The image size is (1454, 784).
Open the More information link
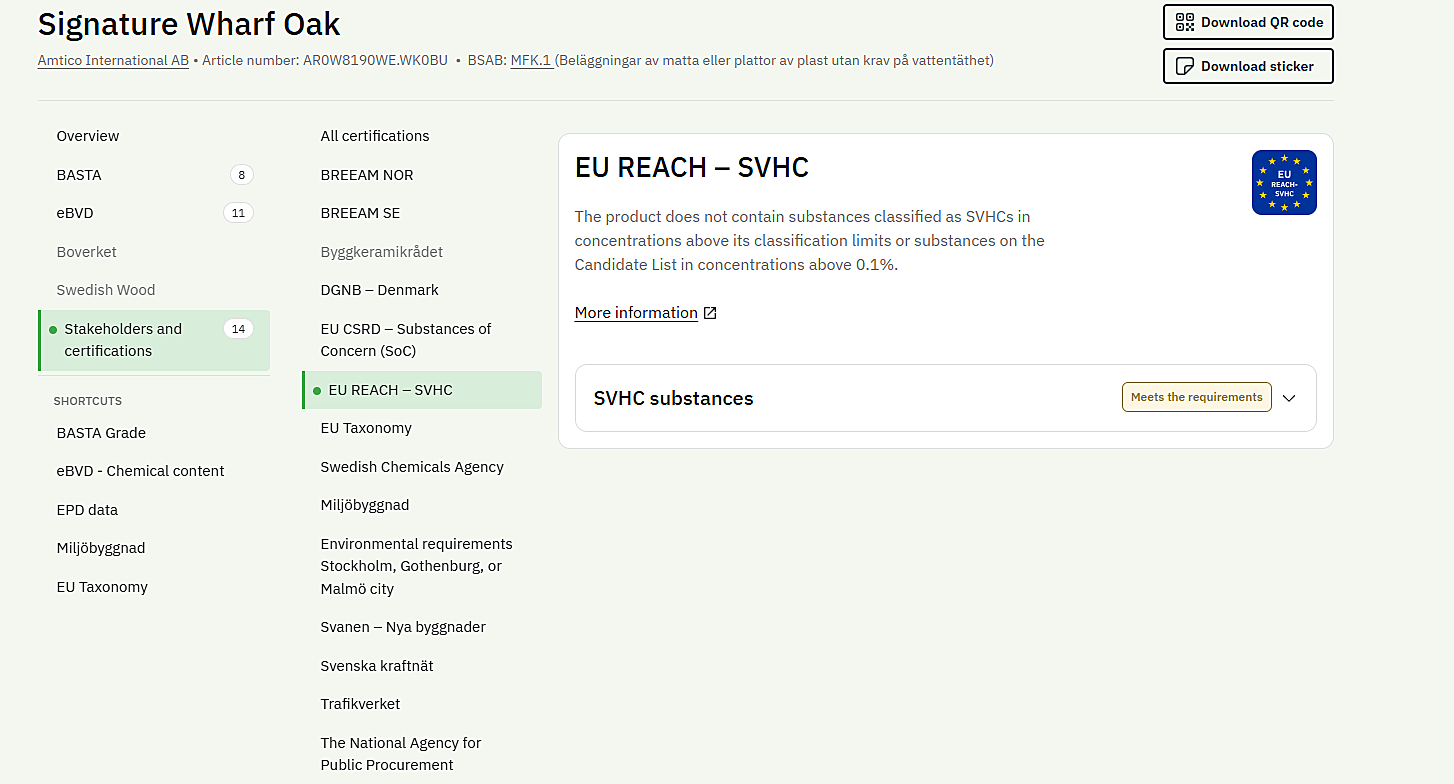point(636,313)
